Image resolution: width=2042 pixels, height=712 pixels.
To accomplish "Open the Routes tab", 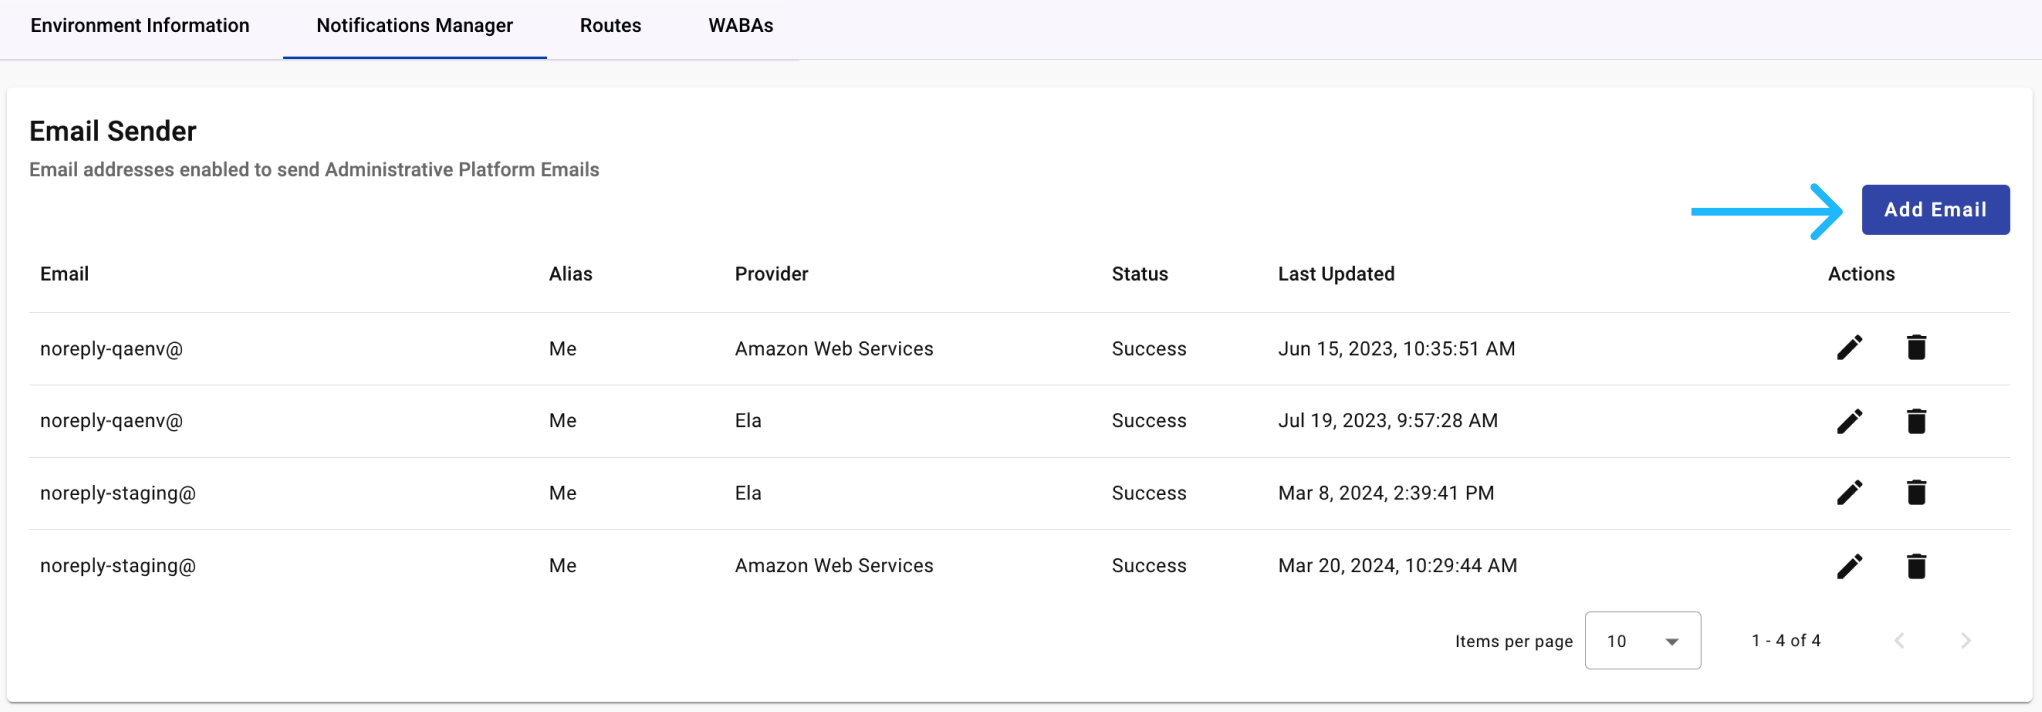I will coord(611,26).
